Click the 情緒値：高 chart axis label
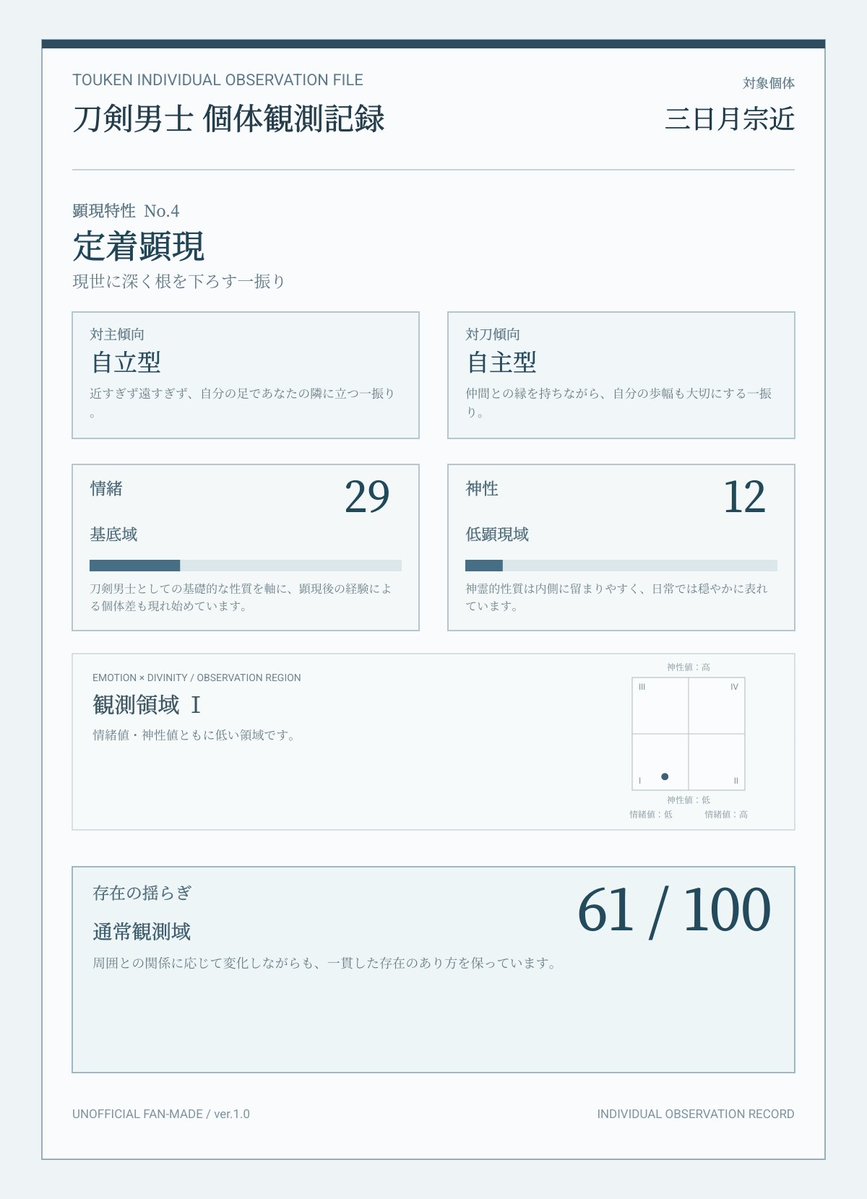 tap(726, 814)
